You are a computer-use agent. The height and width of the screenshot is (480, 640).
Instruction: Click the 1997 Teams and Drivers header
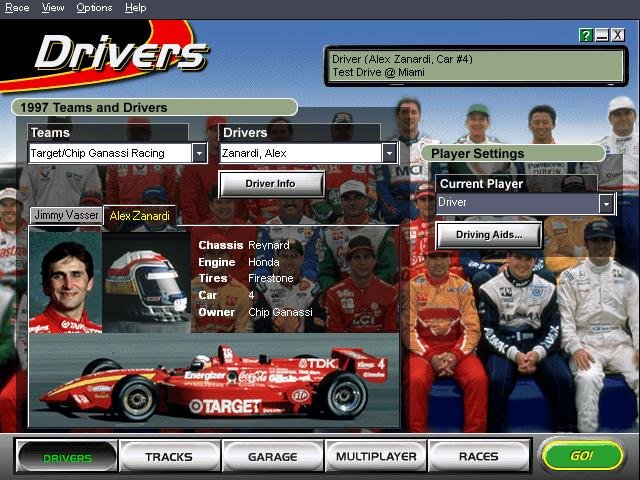(154, 108)
